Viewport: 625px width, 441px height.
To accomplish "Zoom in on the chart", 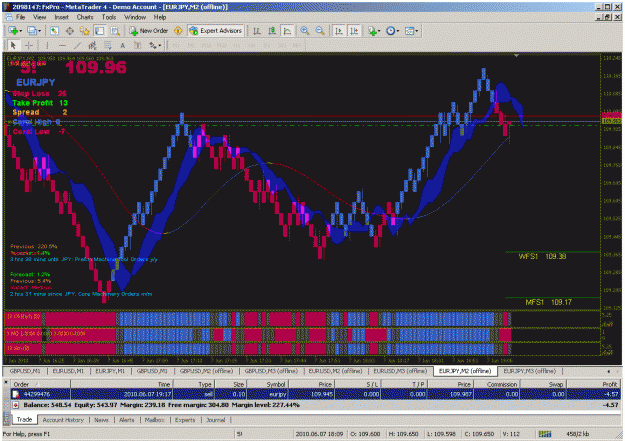I will coord(305,31).
